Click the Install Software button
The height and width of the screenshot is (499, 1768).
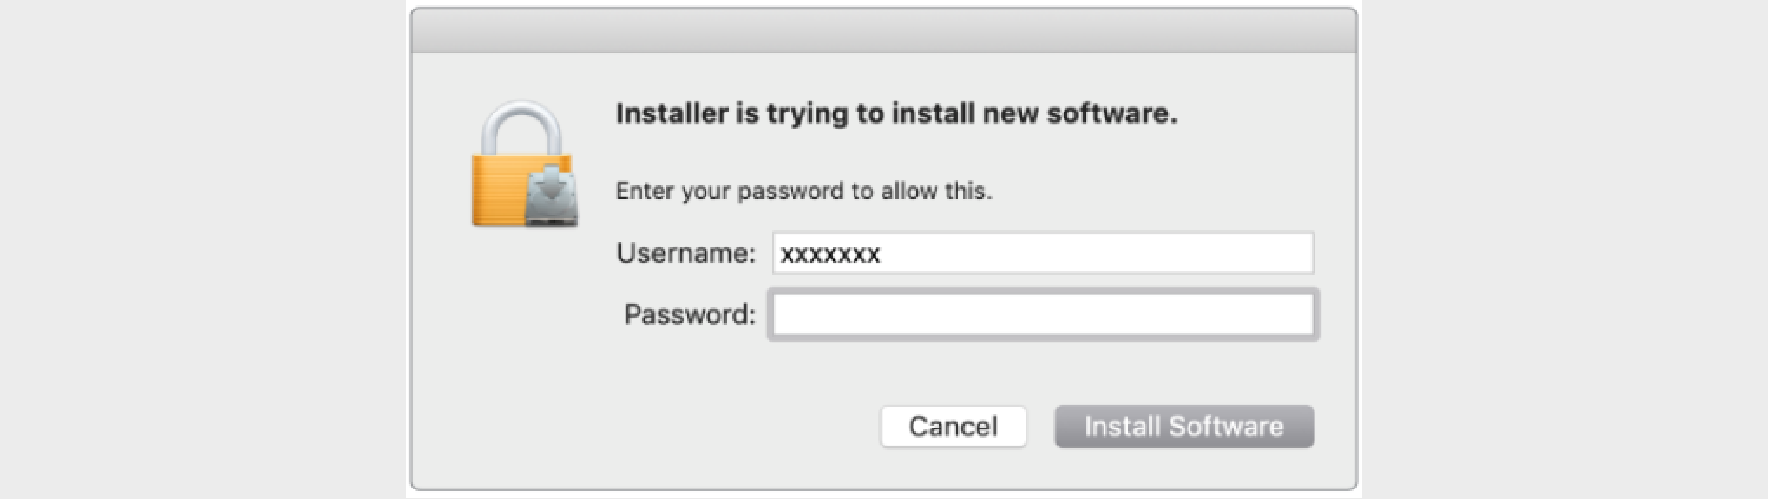pos(1183,427)
